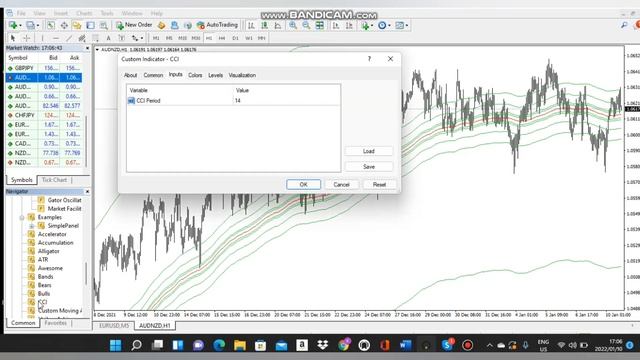The width and height of the screenshot is (640, 360).
Task: Click the Save button for inputs
Action: point(369,167)
